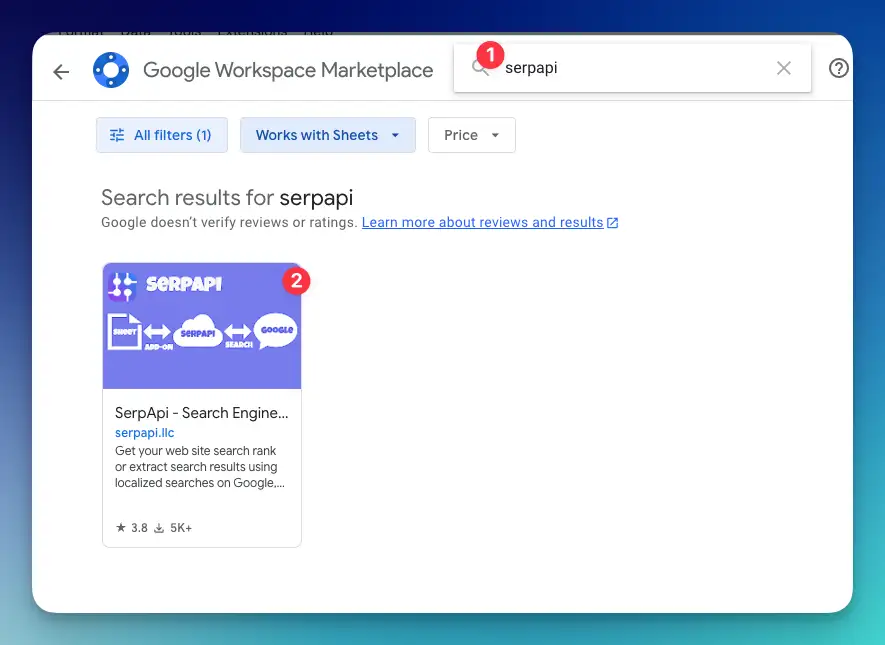885x645 pixels.
Task: Clear the search field with the X
Action: tap(783, 68)
